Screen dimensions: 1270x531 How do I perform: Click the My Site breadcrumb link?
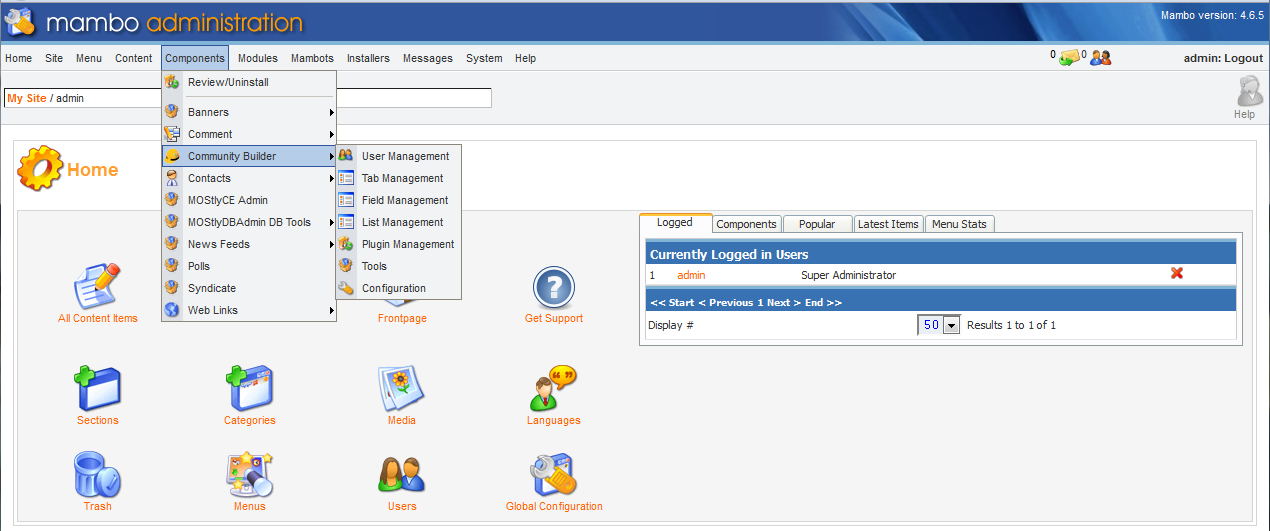pos(27,98)
